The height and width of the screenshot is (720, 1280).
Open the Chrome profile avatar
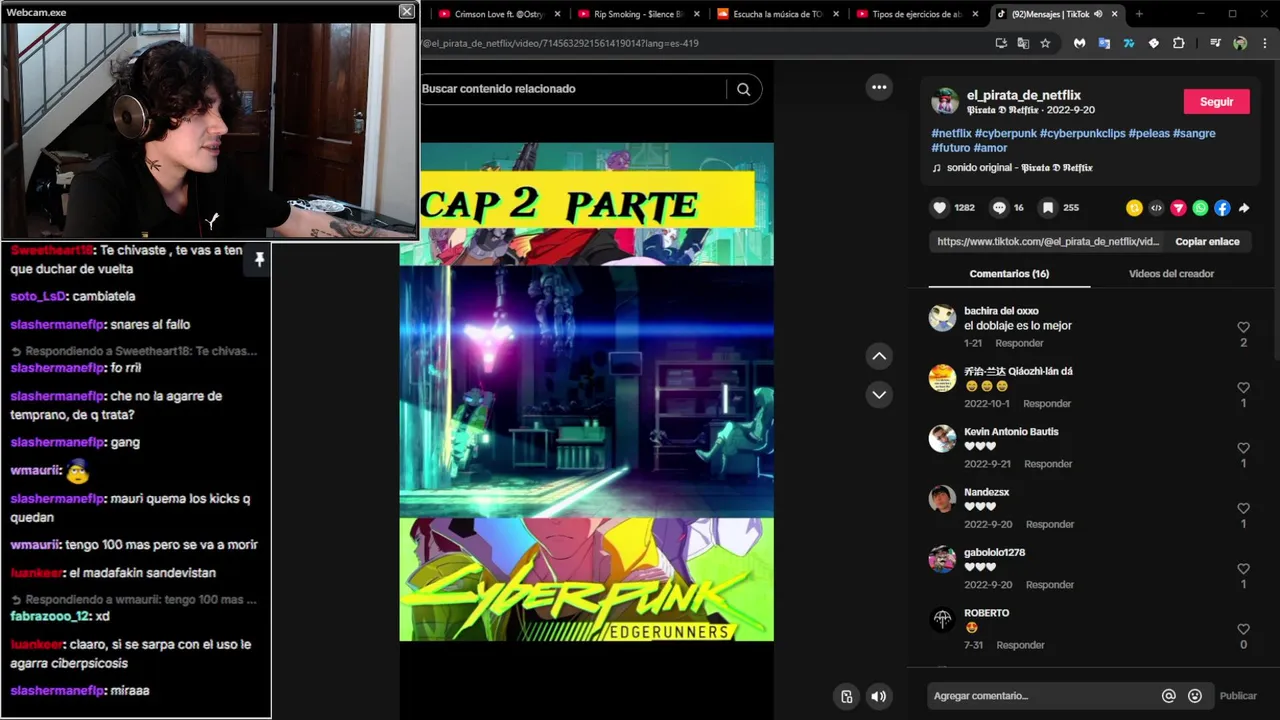(x=1240, y=43)
